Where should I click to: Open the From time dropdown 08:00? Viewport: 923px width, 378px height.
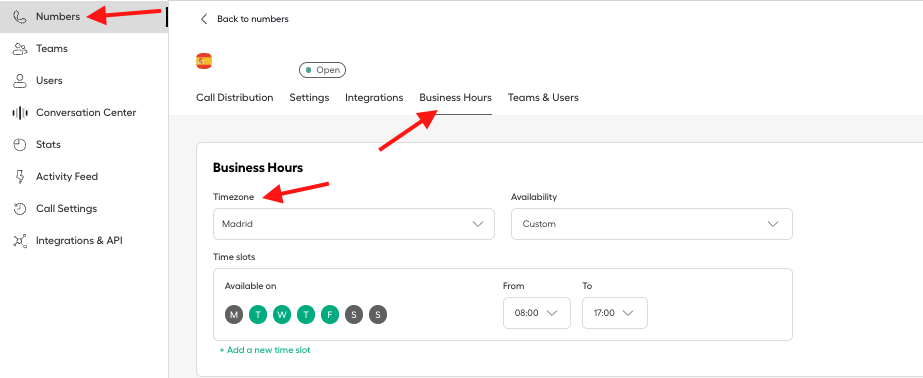pyautogui.click(x=537, y=313)
